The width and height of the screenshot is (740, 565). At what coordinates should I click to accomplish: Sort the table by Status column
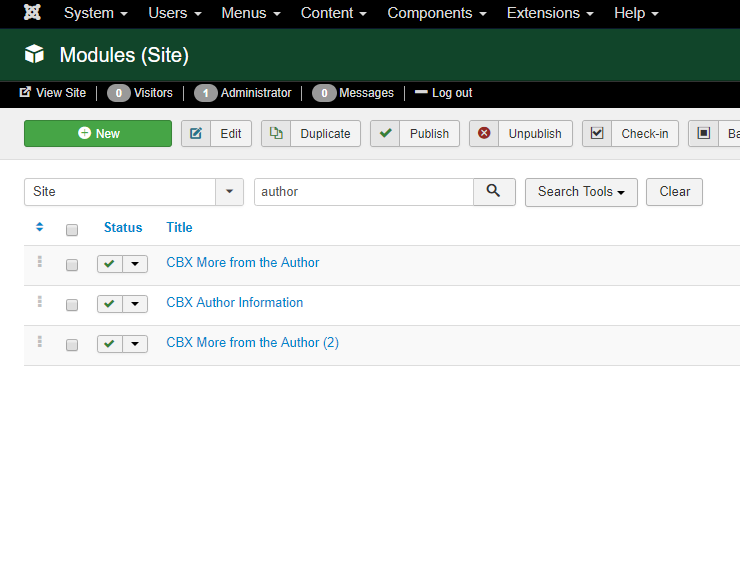123,228
